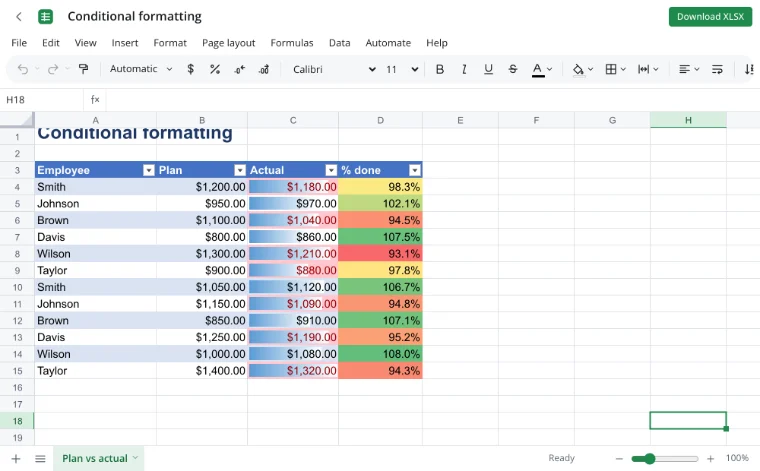Open the Insert menu

pos(125,43)
